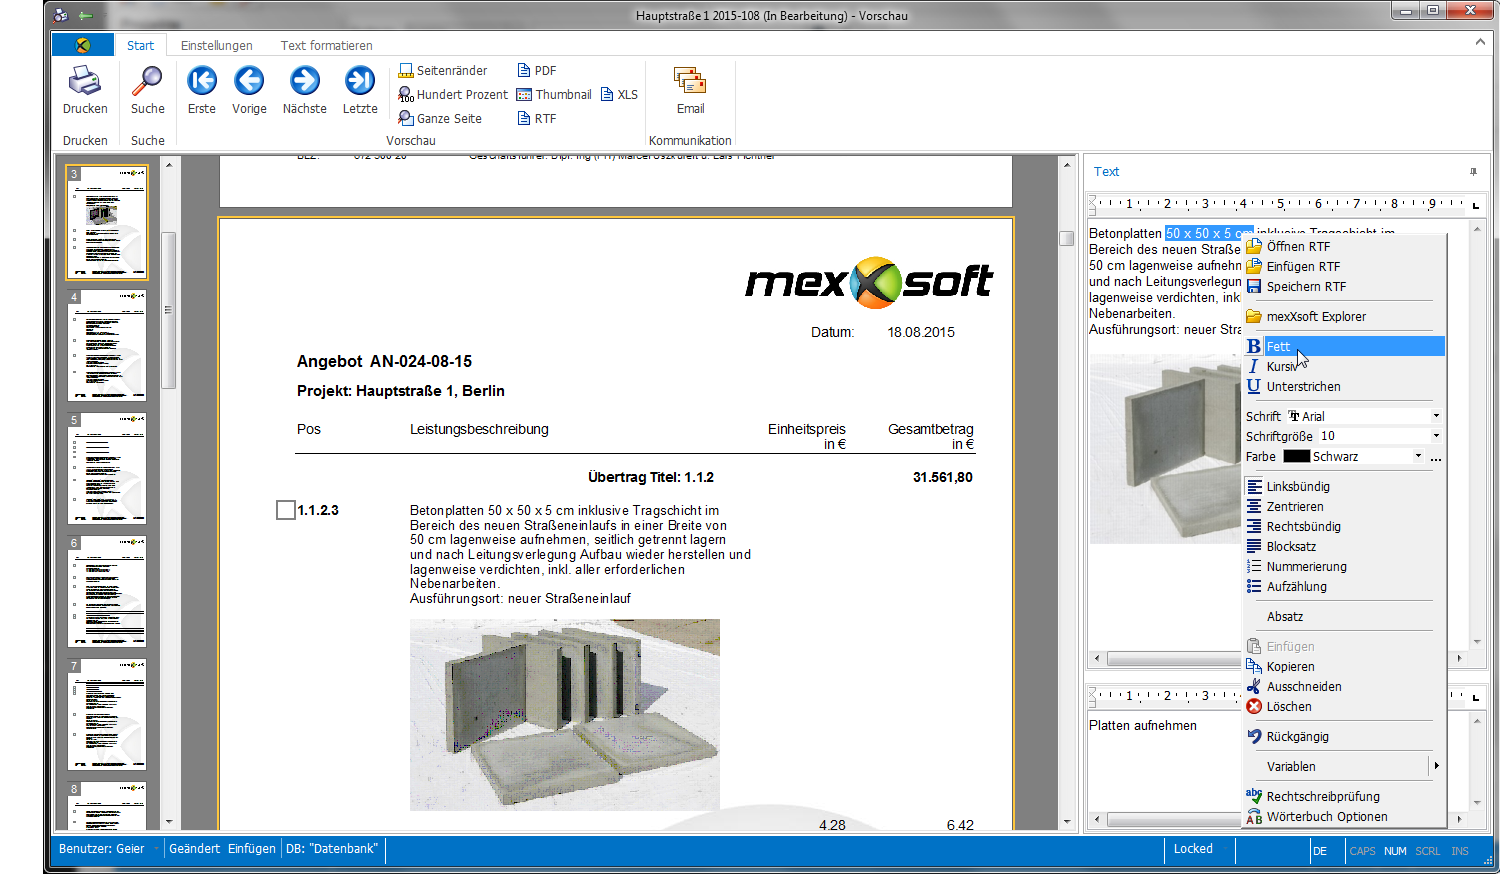Toggle Fett bold formatting
Screen dimensions: 1500x894
[1344, 347]
